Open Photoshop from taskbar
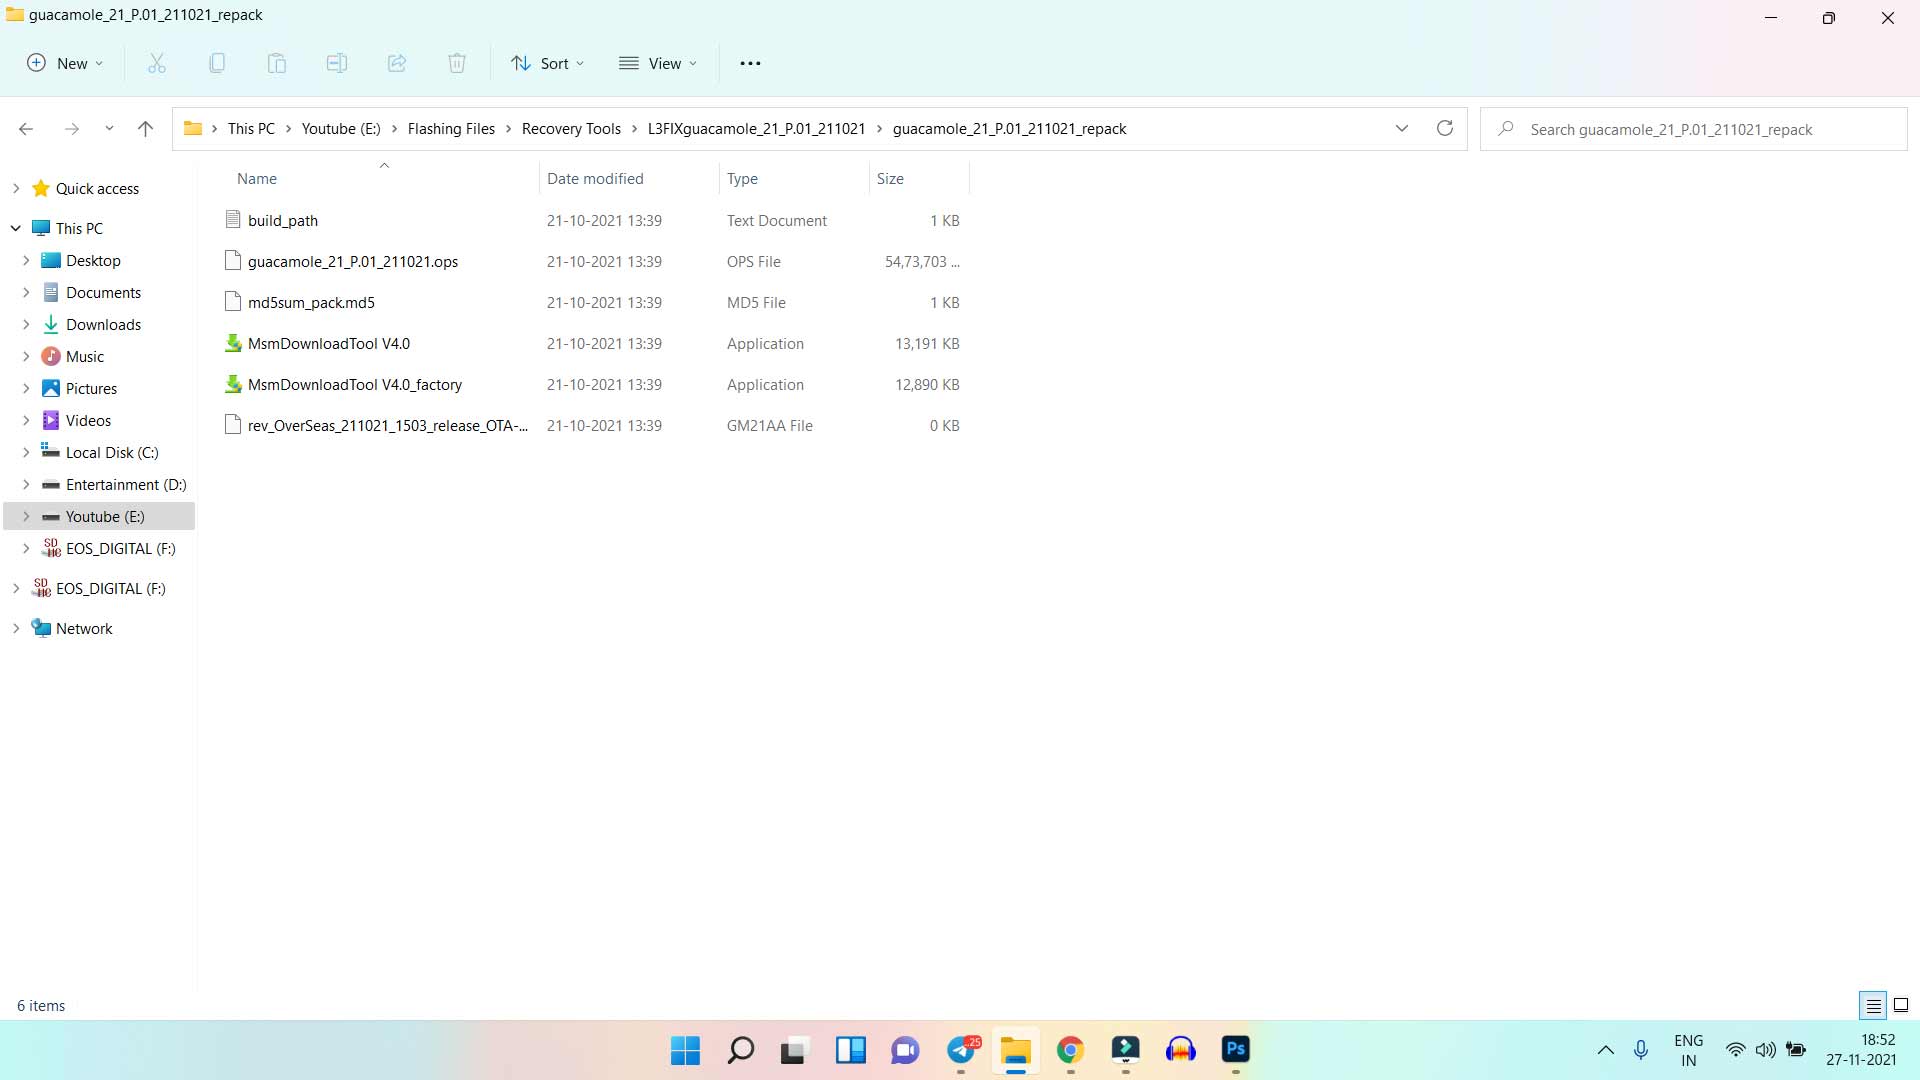Screen dimensions: 1920x1080 pos(1236,1050)
